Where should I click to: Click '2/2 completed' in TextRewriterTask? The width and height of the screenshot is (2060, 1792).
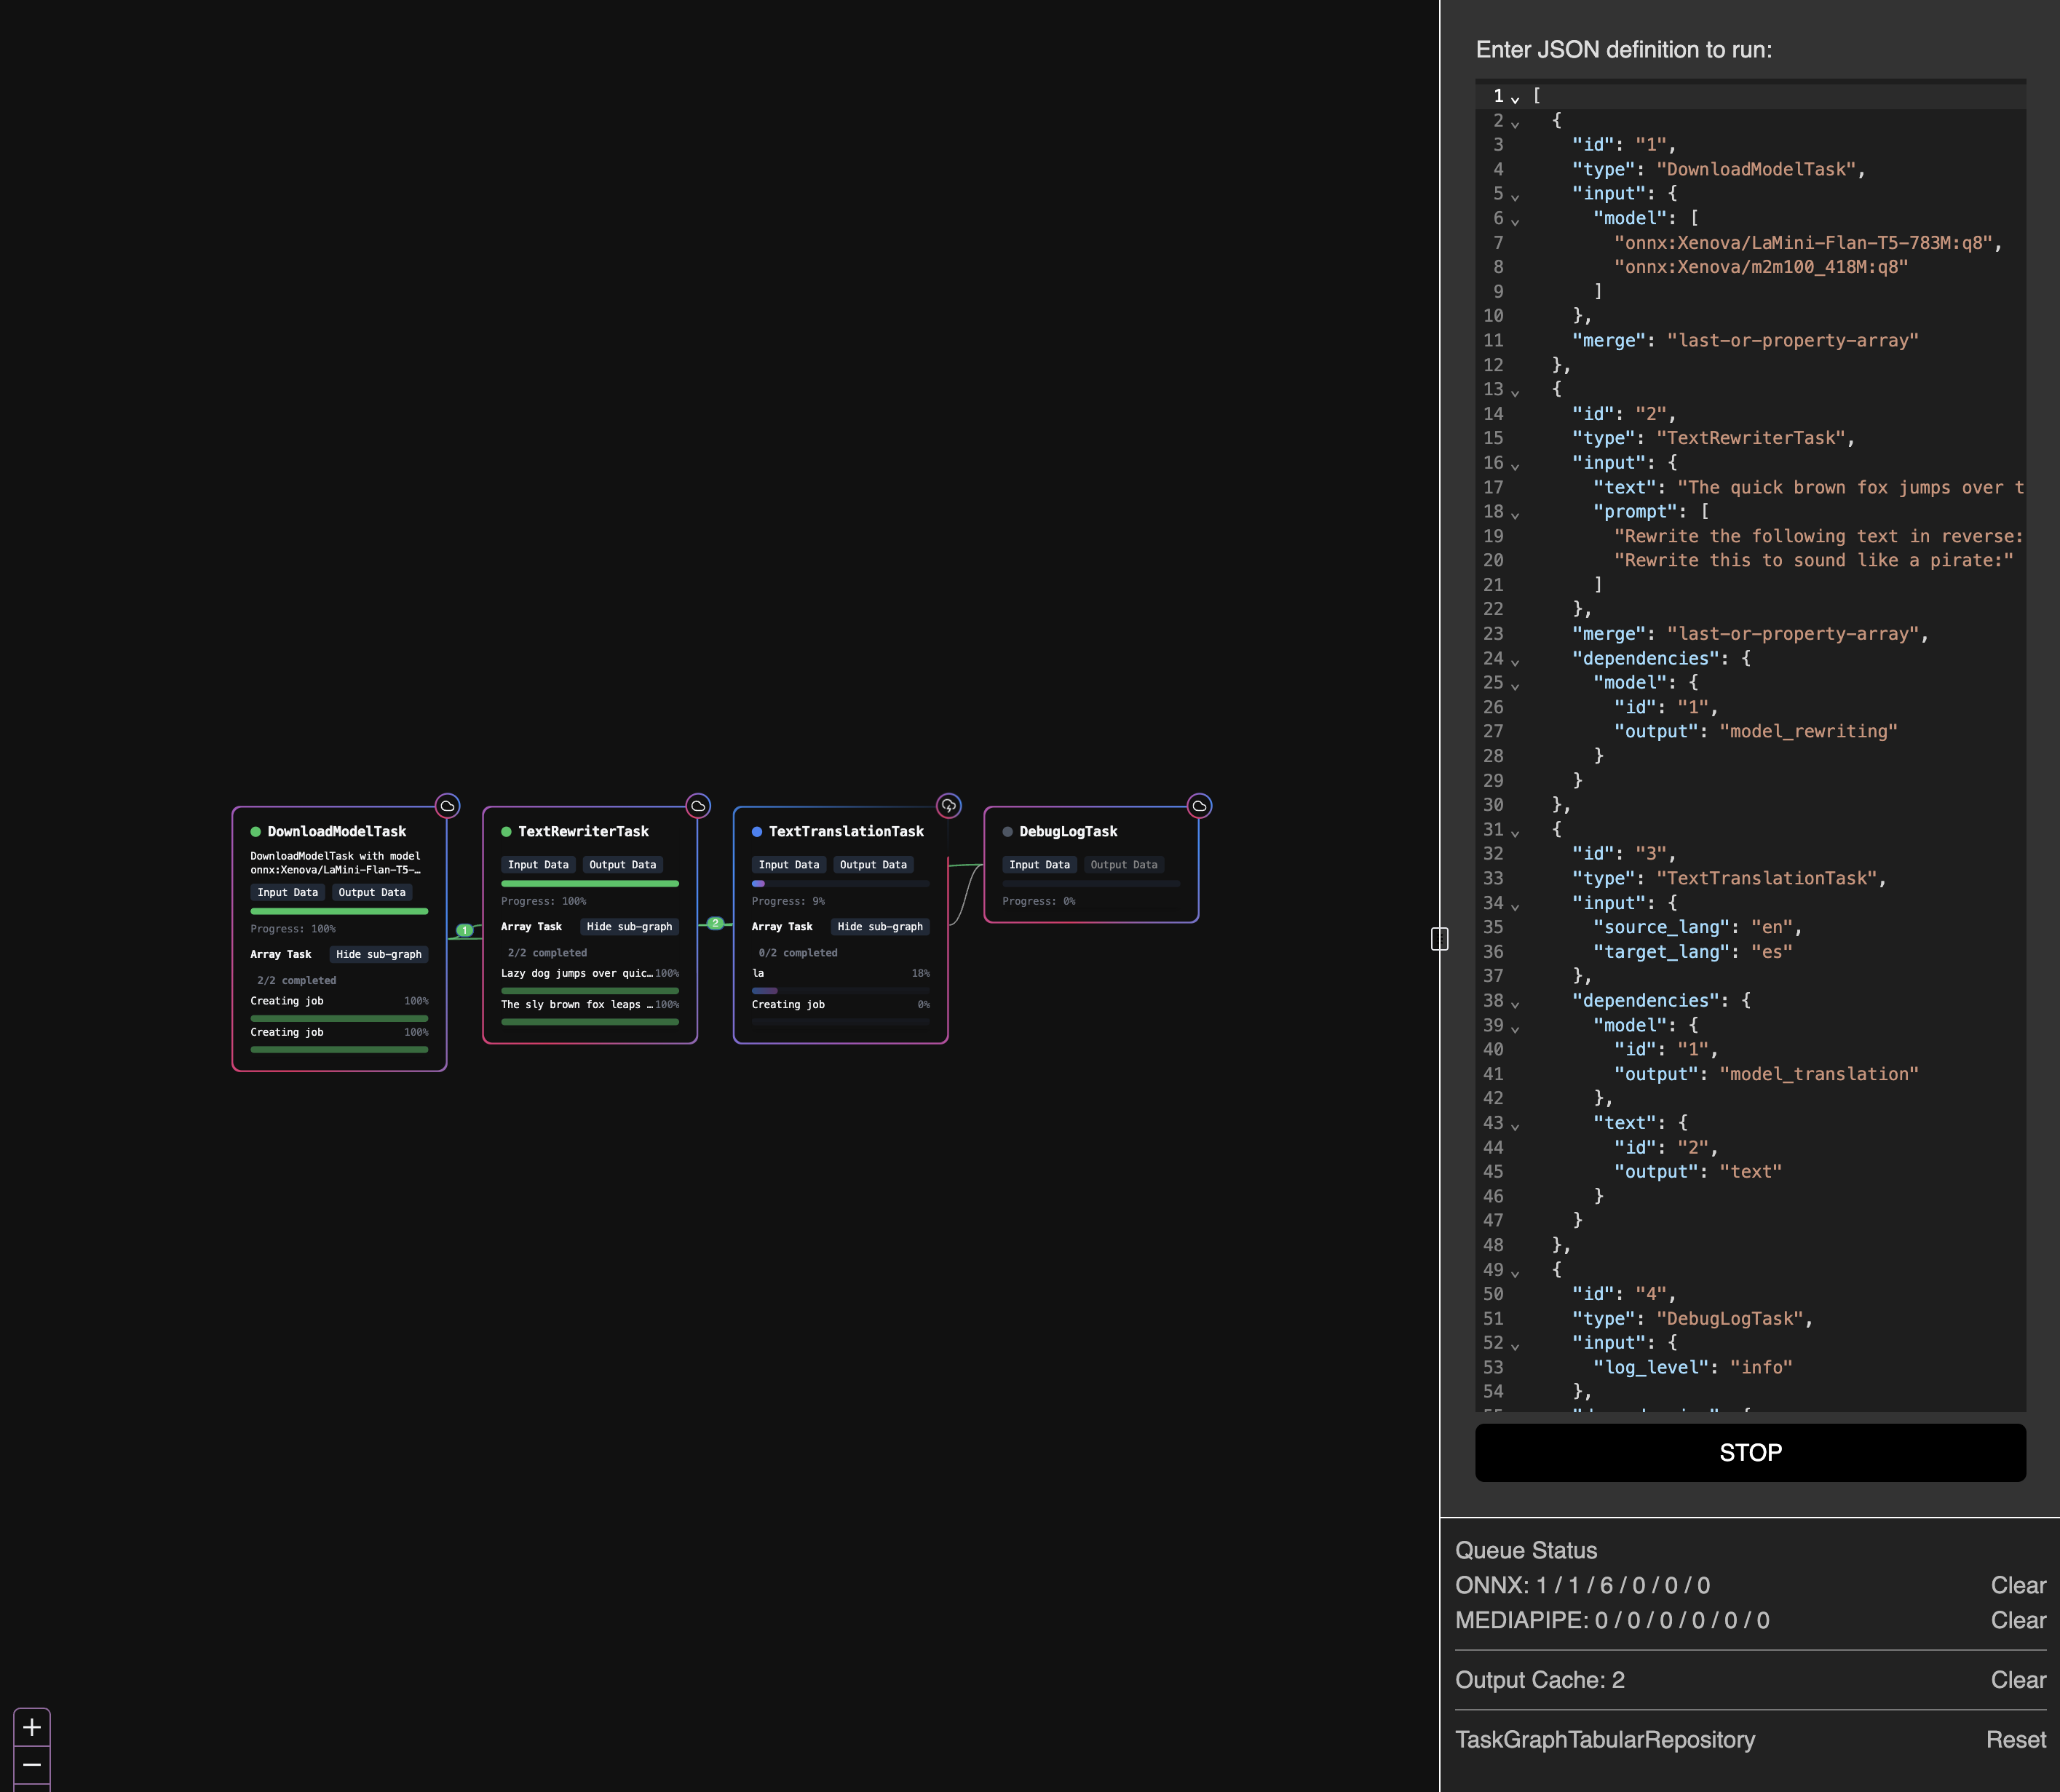pos(547,953)
